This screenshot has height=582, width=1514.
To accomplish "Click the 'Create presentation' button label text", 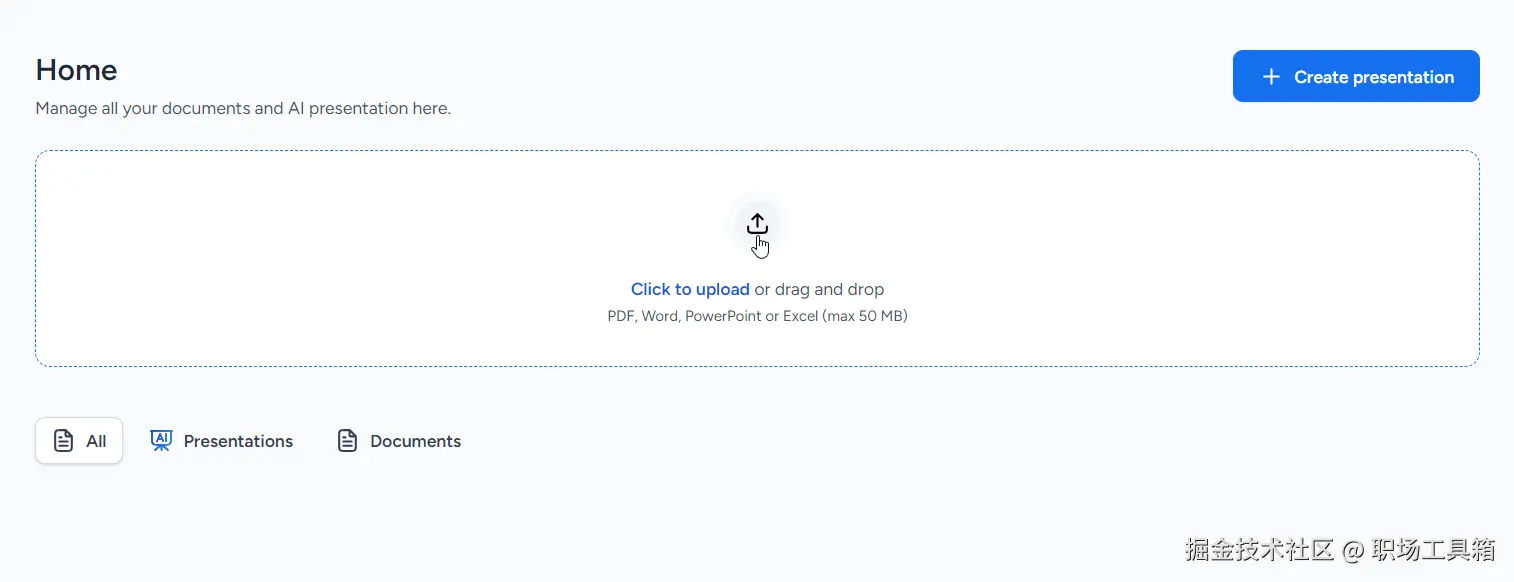I will pyautogui.click(x=1374, y=77).
